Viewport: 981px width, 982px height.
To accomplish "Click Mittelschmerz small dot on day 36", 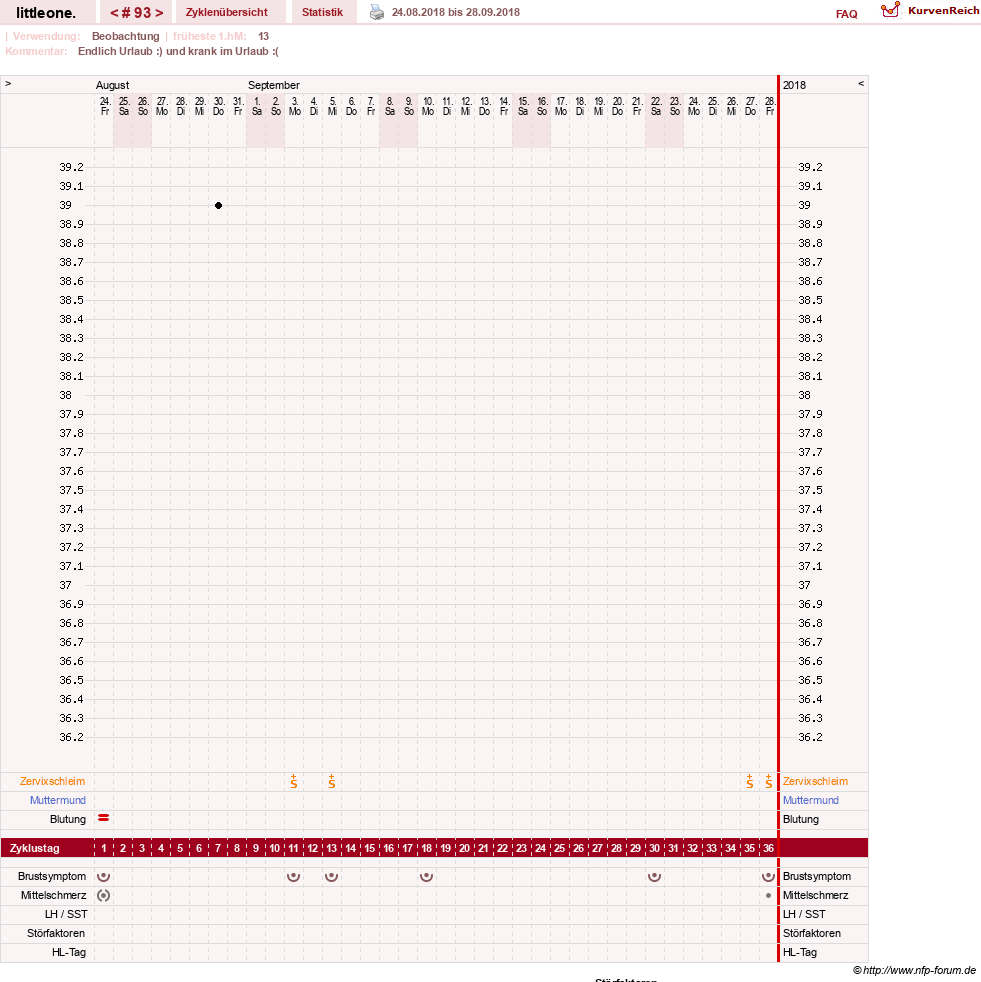I will (x=769, y=896).
